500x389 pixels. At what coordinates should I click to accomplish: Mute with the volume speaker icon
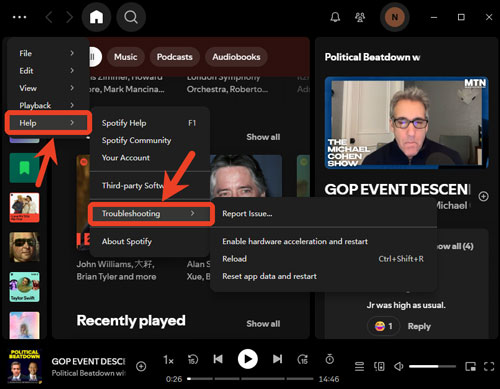click(x=398, y=367)
